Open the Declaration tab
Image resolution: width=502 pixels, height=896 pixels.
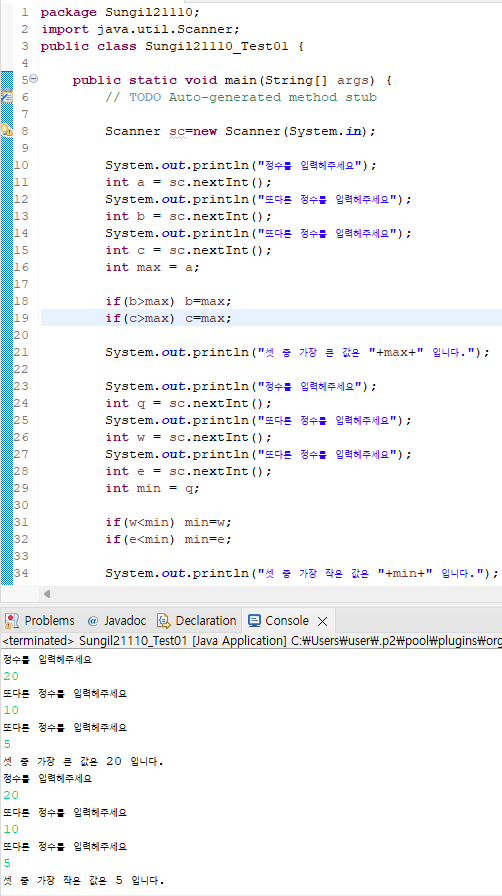pyautogui.click(x=197, y=621)
